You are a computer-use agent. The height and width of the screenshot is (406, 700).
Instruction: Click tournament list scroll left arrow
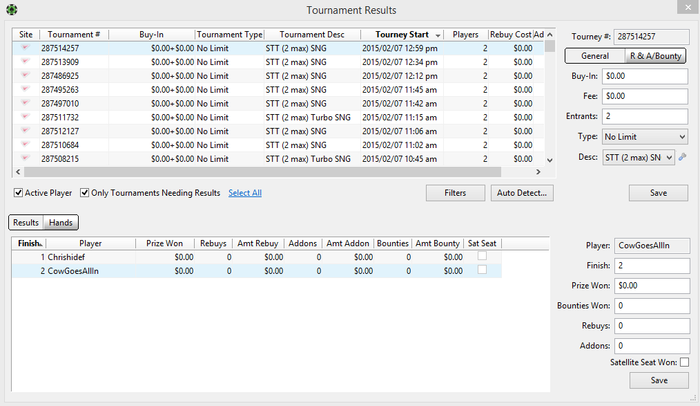[18, 172]
